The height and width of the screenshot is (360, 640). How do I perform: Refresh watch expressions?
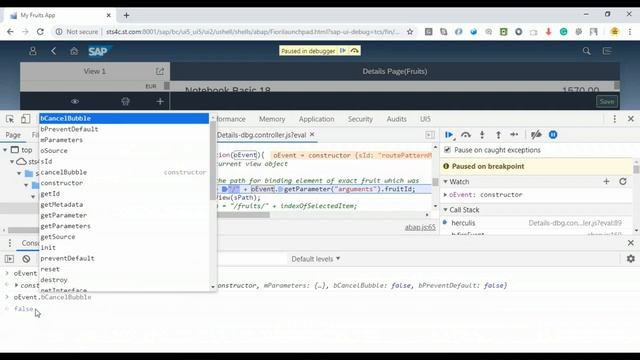(x=623, y=182)
